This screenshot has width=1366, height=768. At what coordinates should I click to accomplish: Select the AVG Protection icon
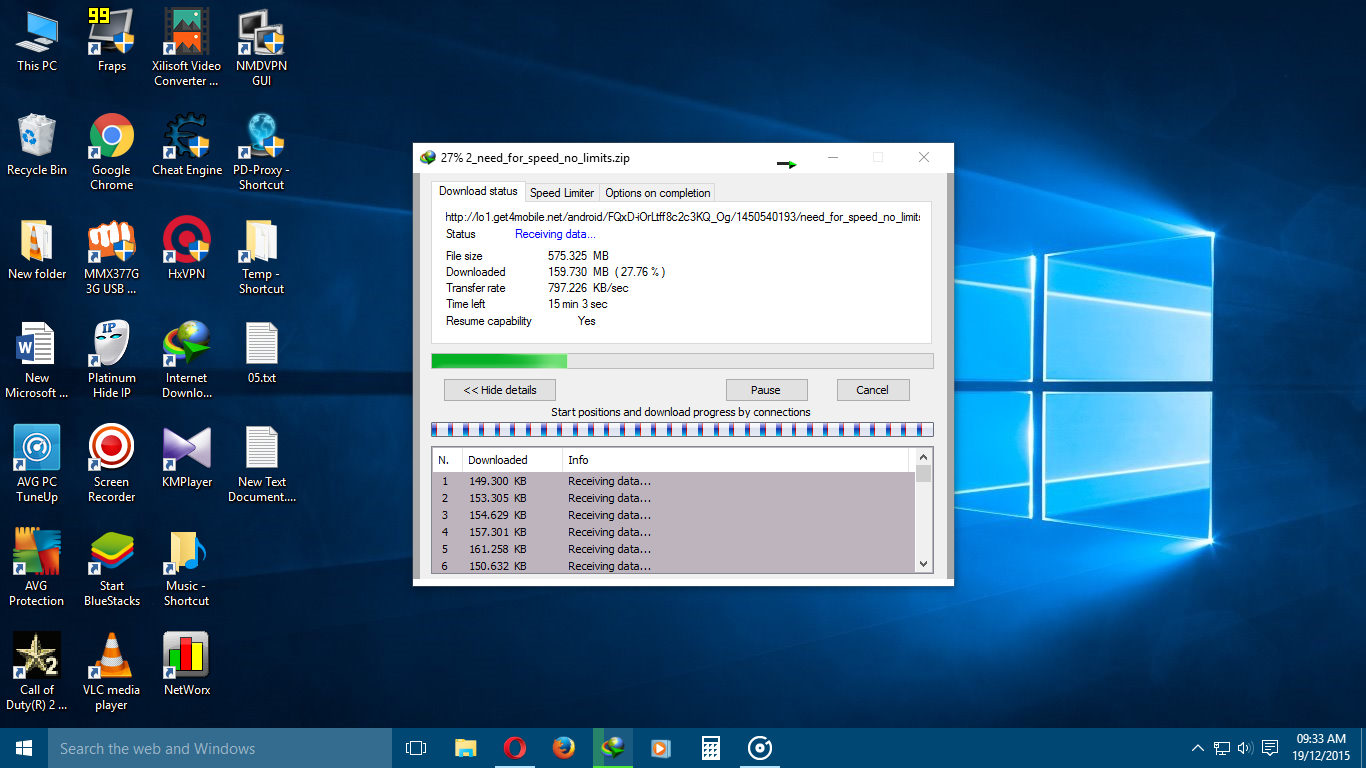[37, 568]
